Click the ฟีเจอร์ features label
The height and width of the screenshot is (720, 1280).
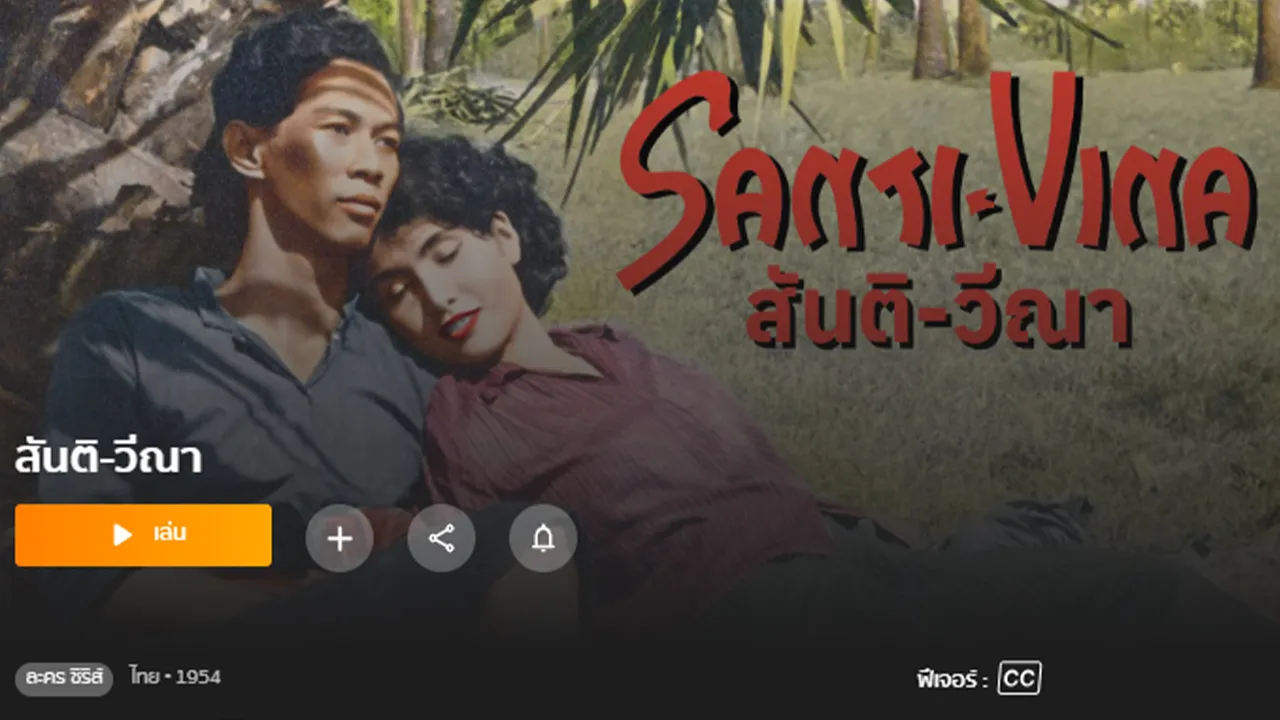pyautogui.click(x=952, y=680)
